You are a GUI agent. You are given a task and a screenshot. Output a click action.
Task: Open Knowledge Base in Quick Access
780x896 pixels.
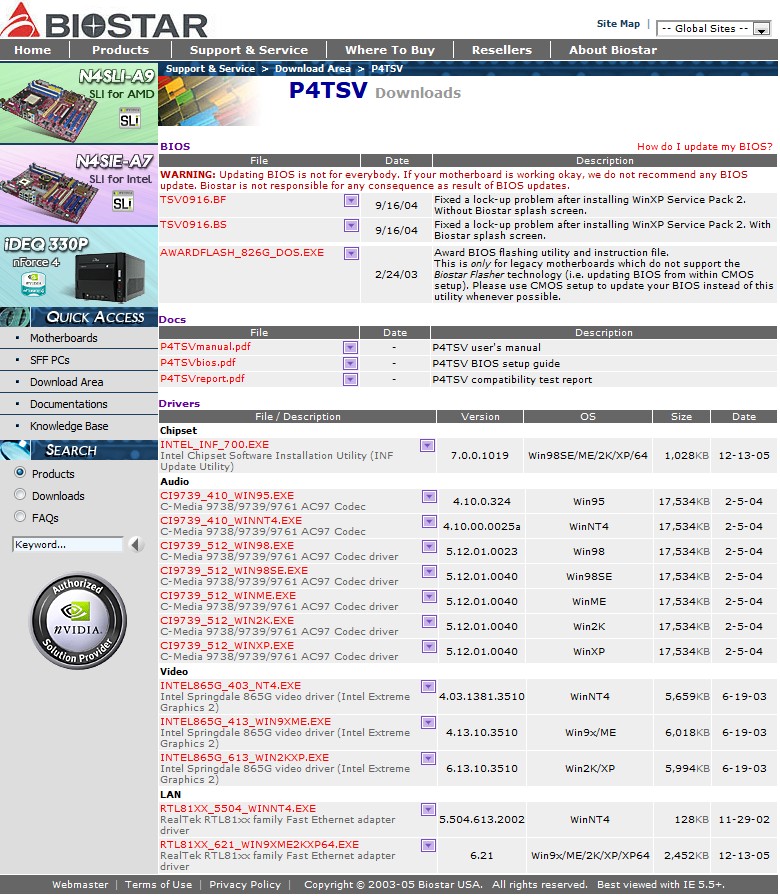(x=69, y=426)
